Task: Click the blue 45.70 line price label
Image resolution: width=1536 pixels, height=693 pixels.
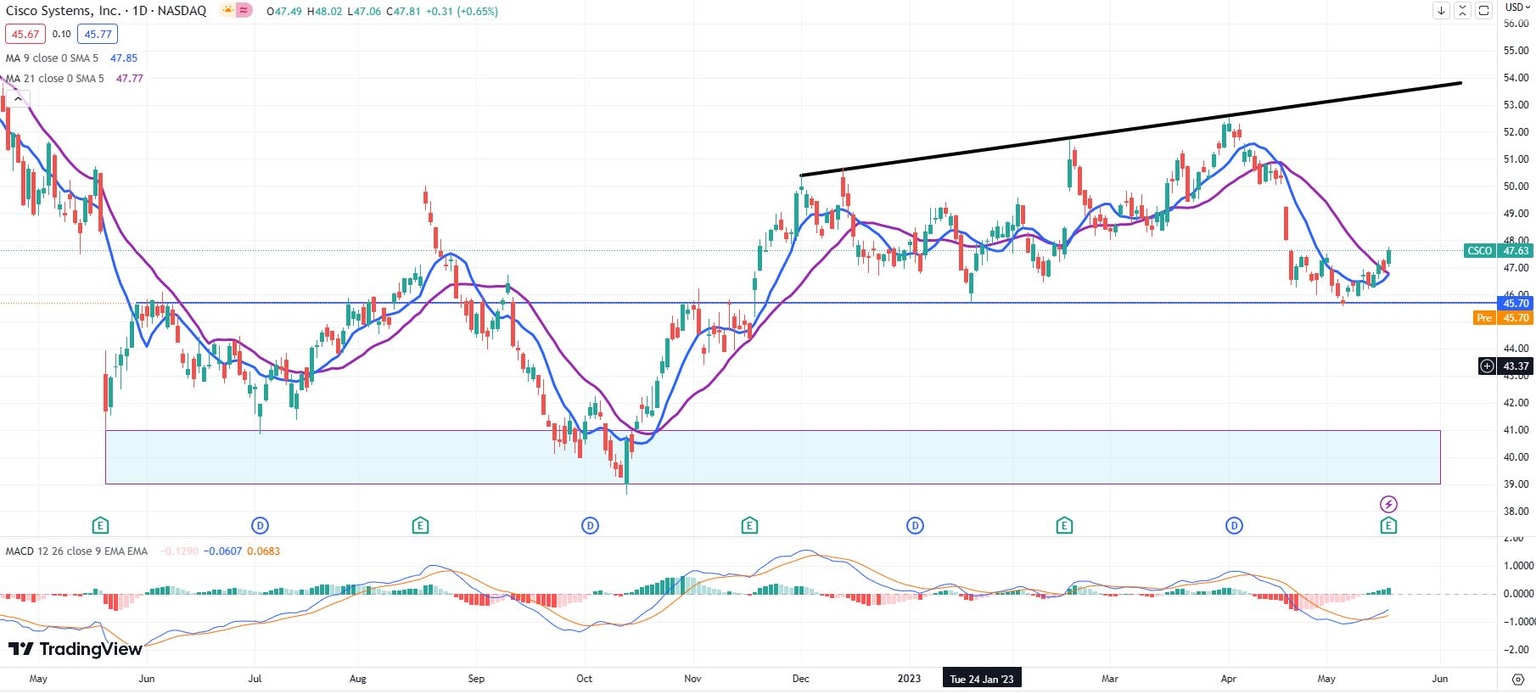Action: tap(1517, 303)
